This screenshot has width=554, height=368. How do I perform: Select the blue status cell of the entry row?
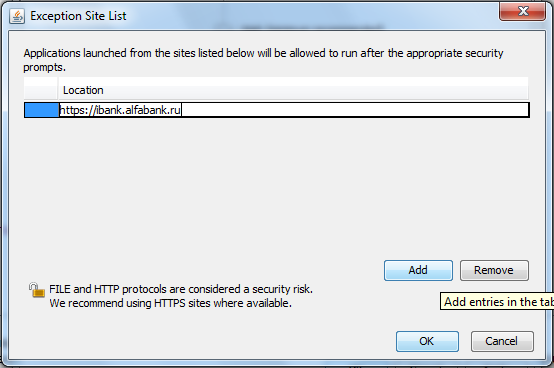coord(42,110)
